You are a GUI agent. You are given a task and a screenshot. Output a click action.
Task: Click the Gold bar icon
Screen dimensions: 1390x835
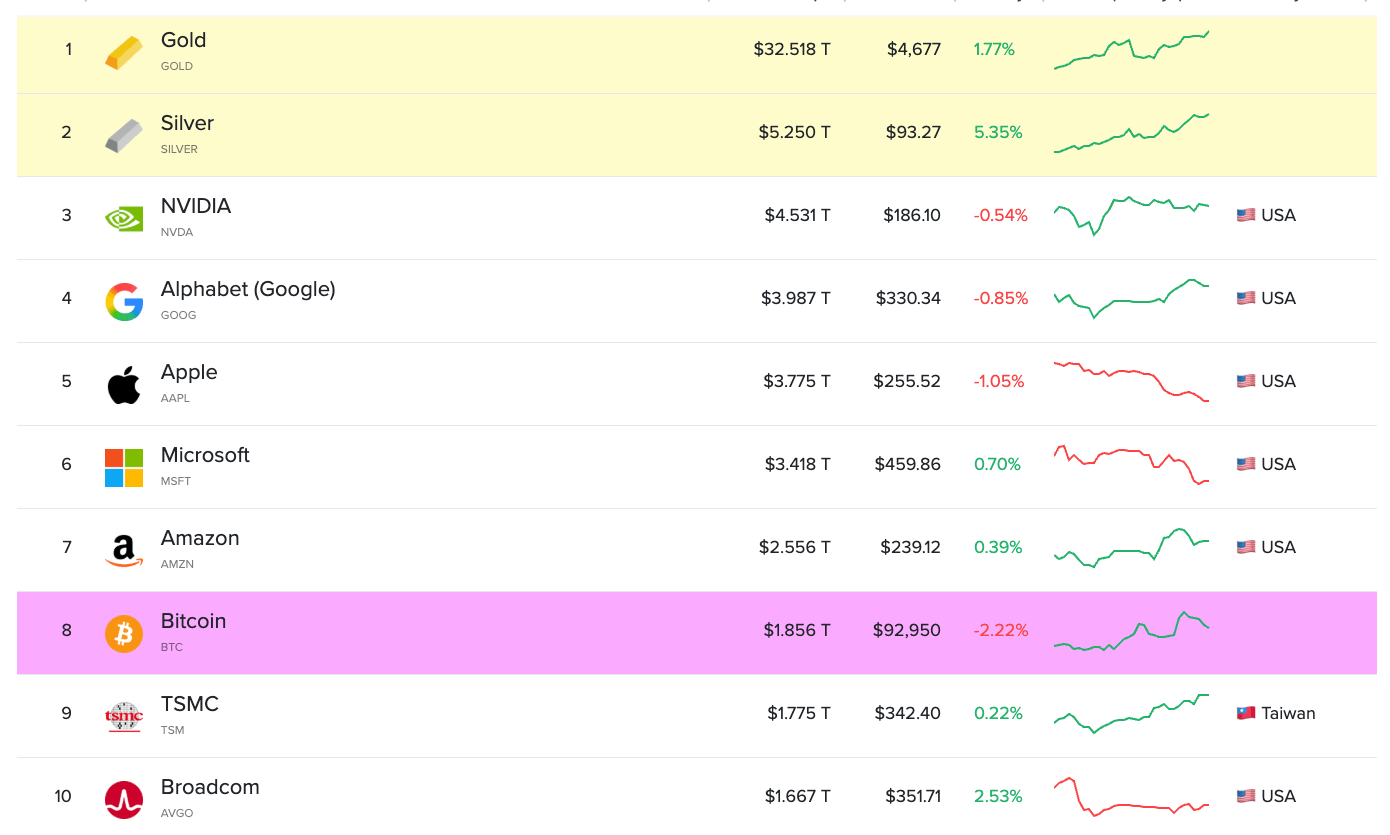coord(123,50)
